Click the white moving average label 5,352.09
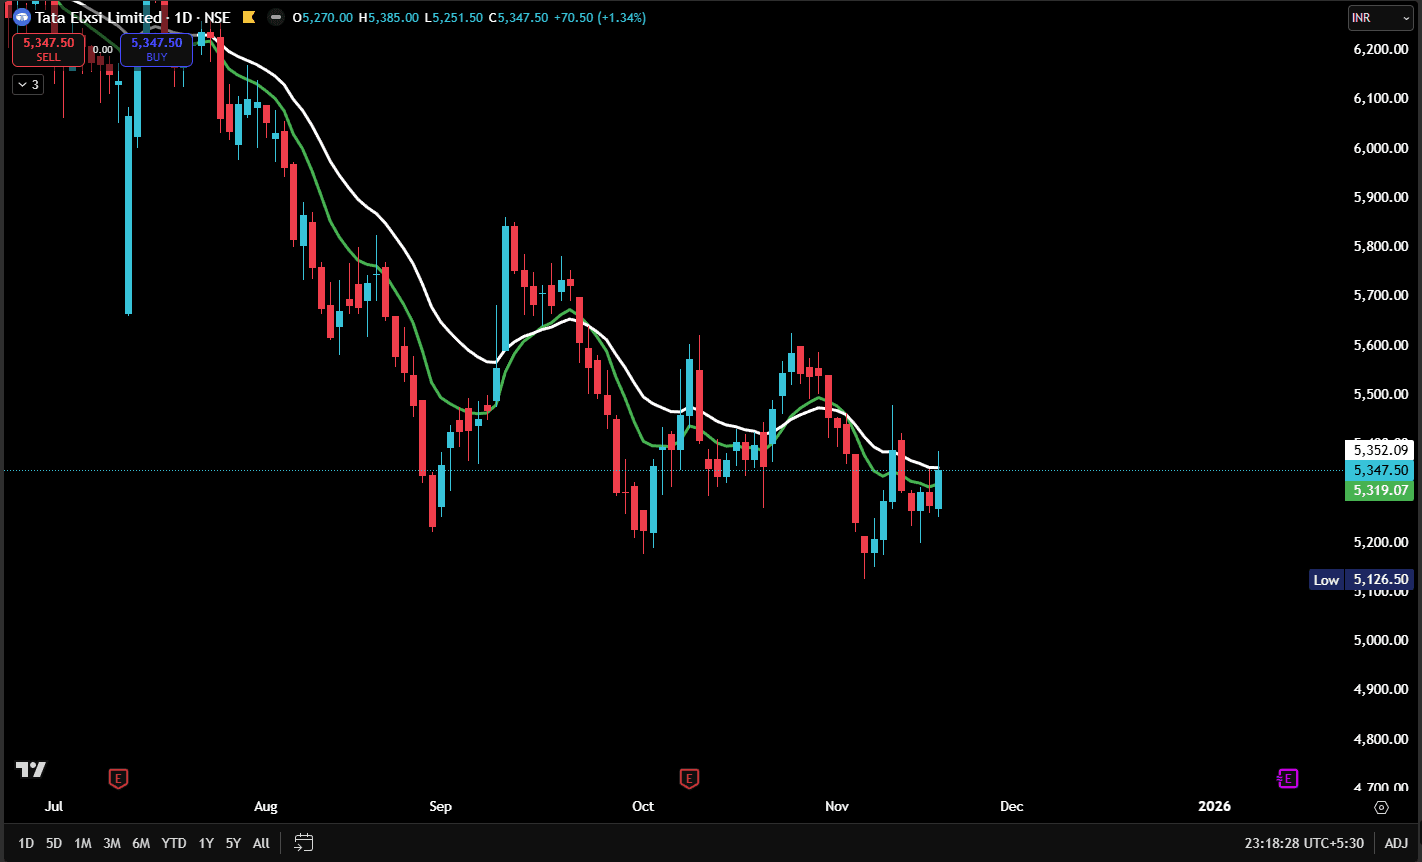 pos(1381,450)
